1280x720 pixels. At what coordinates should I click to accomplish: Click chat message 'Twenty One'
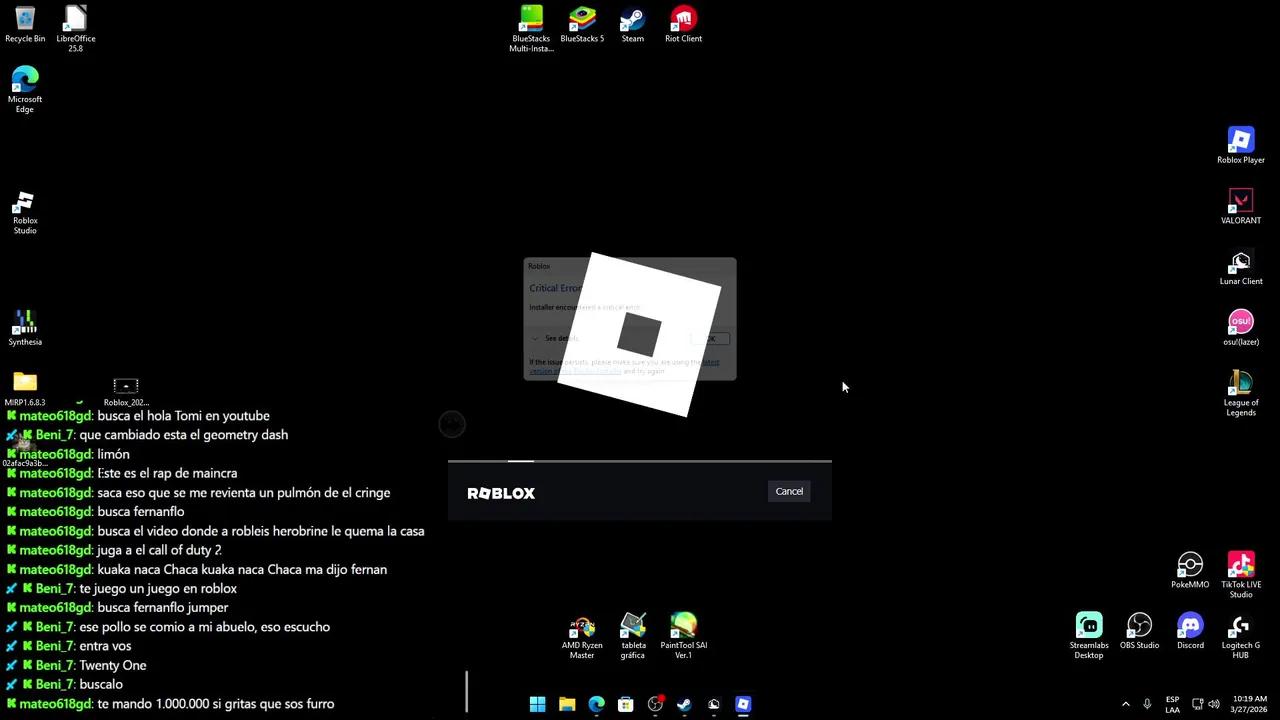pos(113,665)
